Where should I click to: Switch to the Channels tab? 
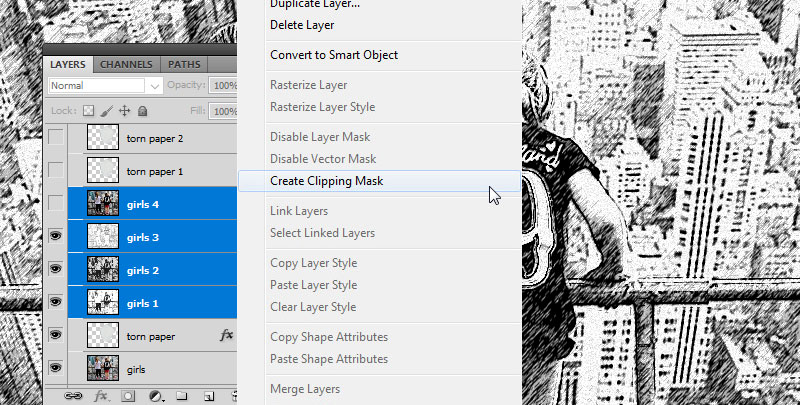click(126, 65)
